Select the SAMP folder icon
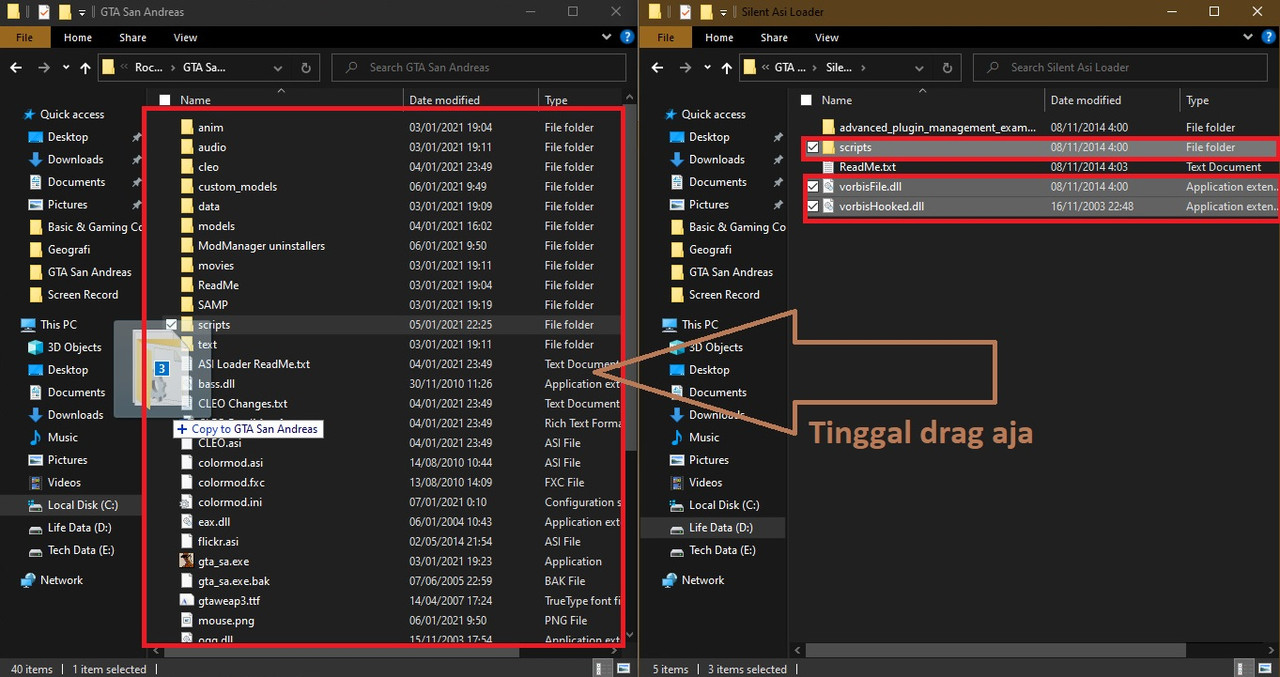1280x677 pixels. coord(187,305)
